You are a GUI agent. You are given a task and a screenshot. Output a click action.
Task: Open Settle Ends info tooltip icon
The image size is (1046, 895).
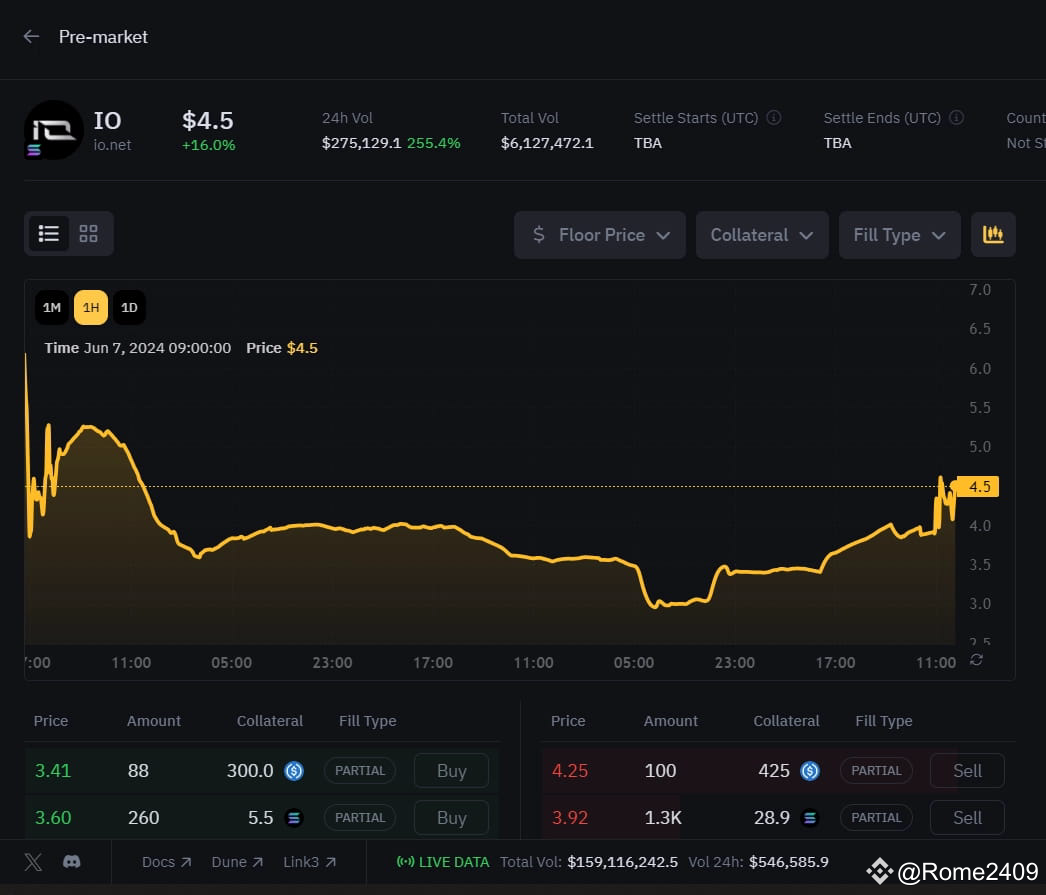(x=957, y=118)
